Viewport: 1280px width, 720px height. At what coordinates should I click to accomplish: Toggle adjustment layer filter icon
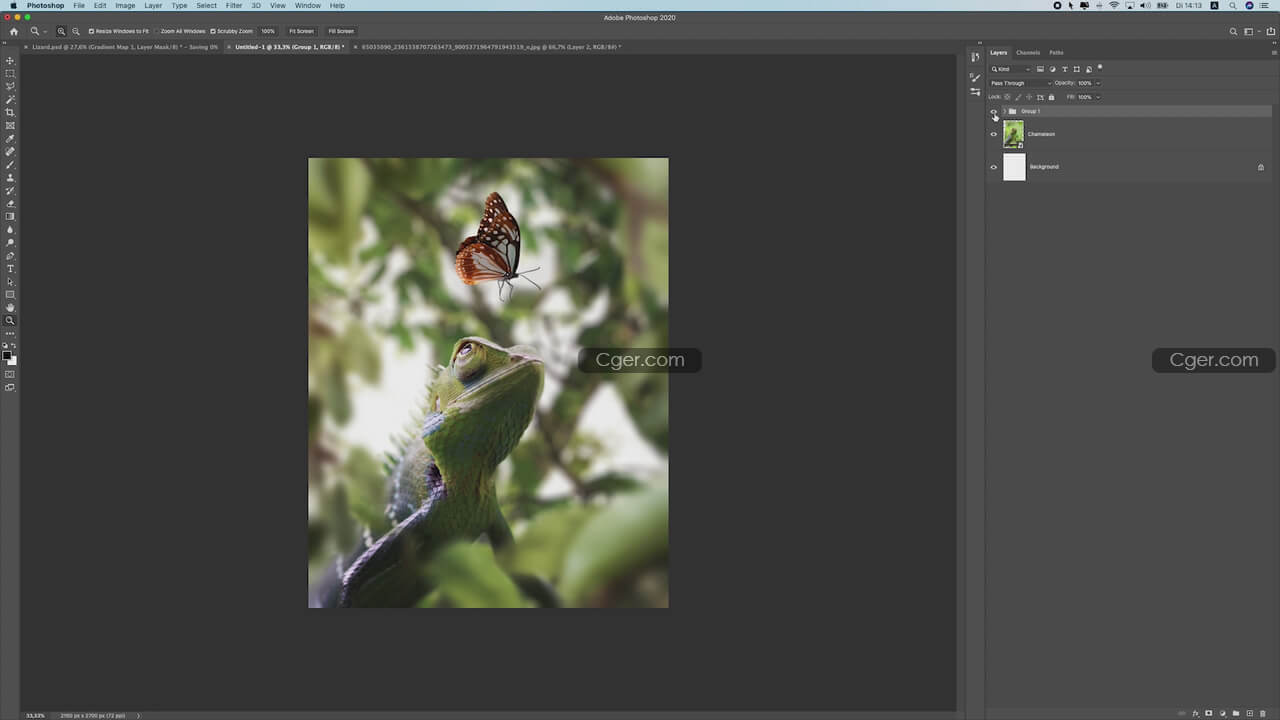pos(1052,69)
